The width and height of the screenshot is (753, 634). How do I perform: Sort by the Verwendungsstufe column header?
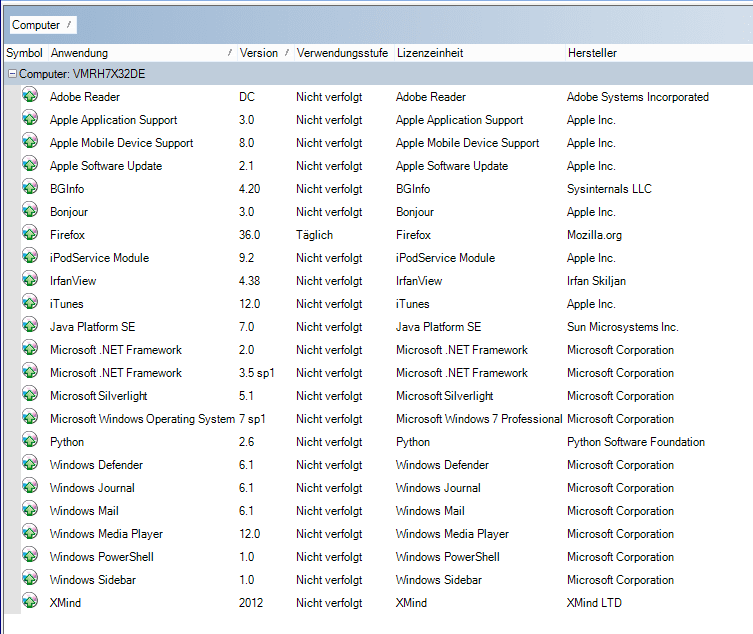(x=342, y=53)
